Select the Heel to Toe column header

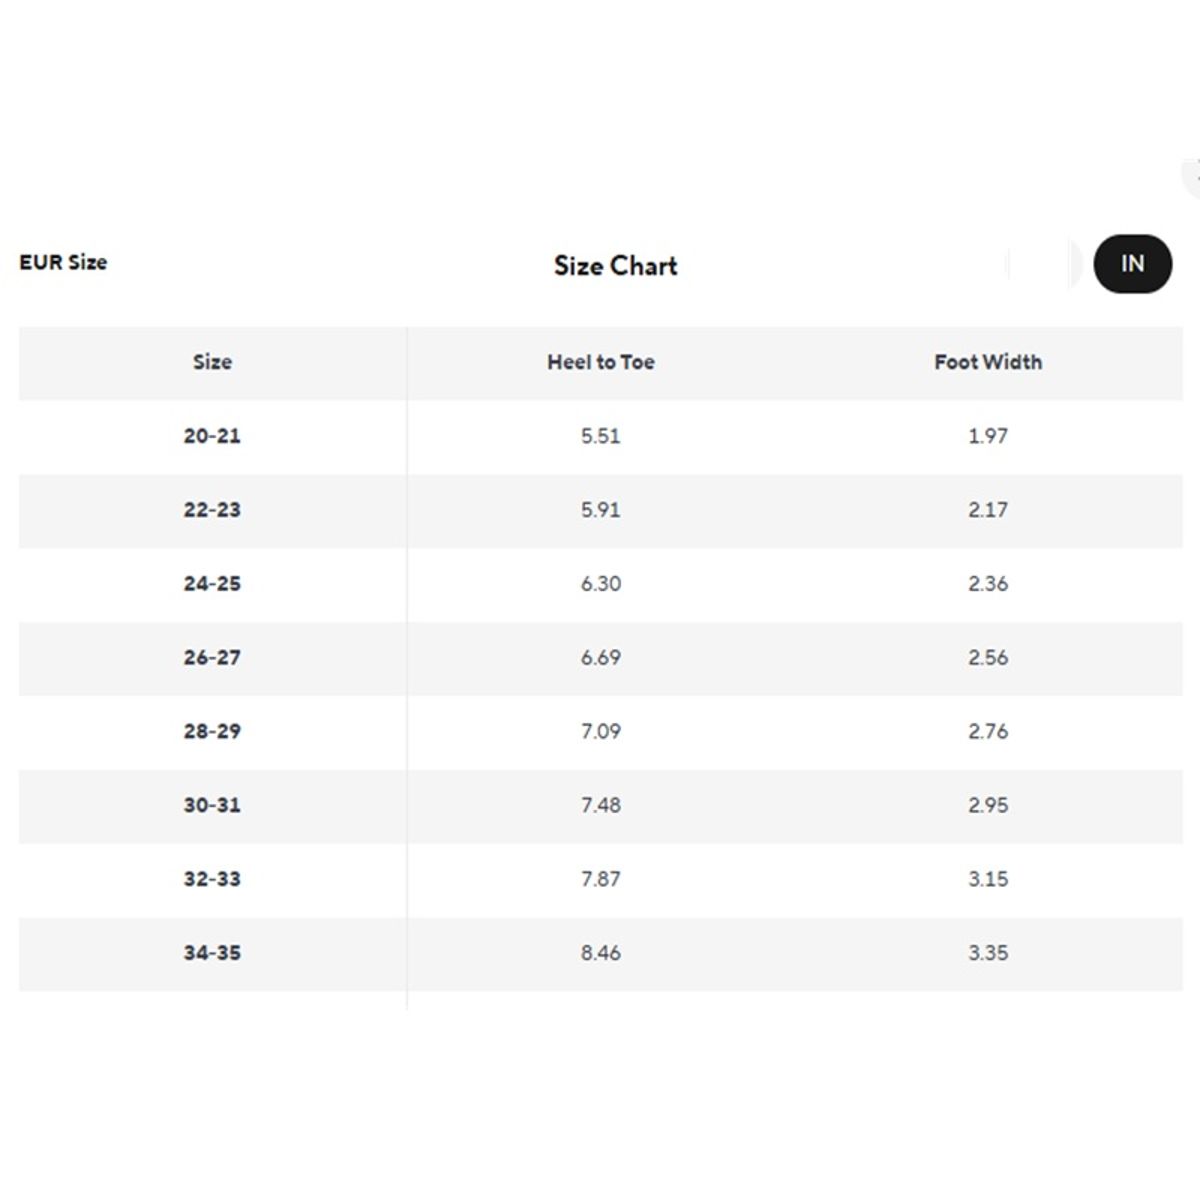[x=601, y=362]
